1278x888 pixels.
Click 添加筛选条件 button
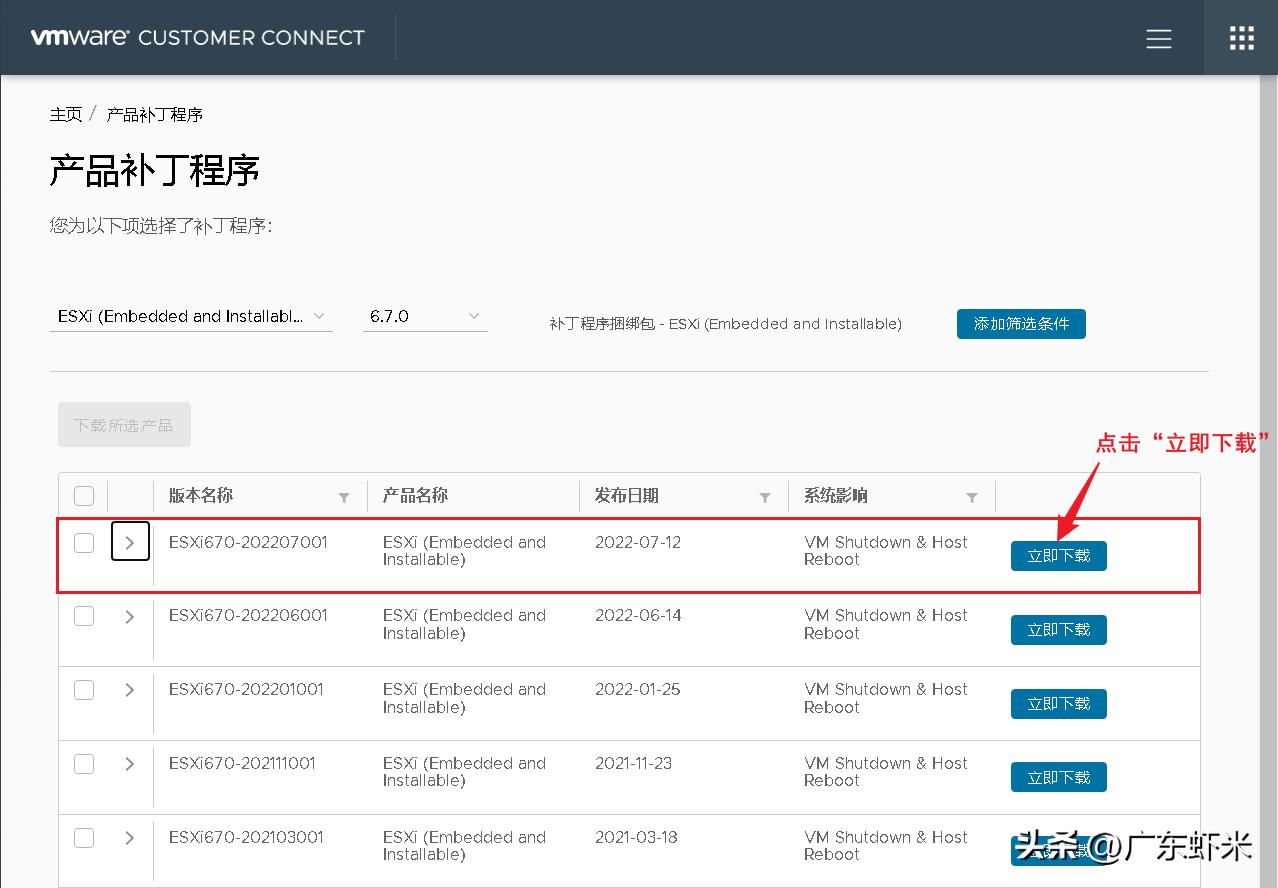tap(1021, 323)
